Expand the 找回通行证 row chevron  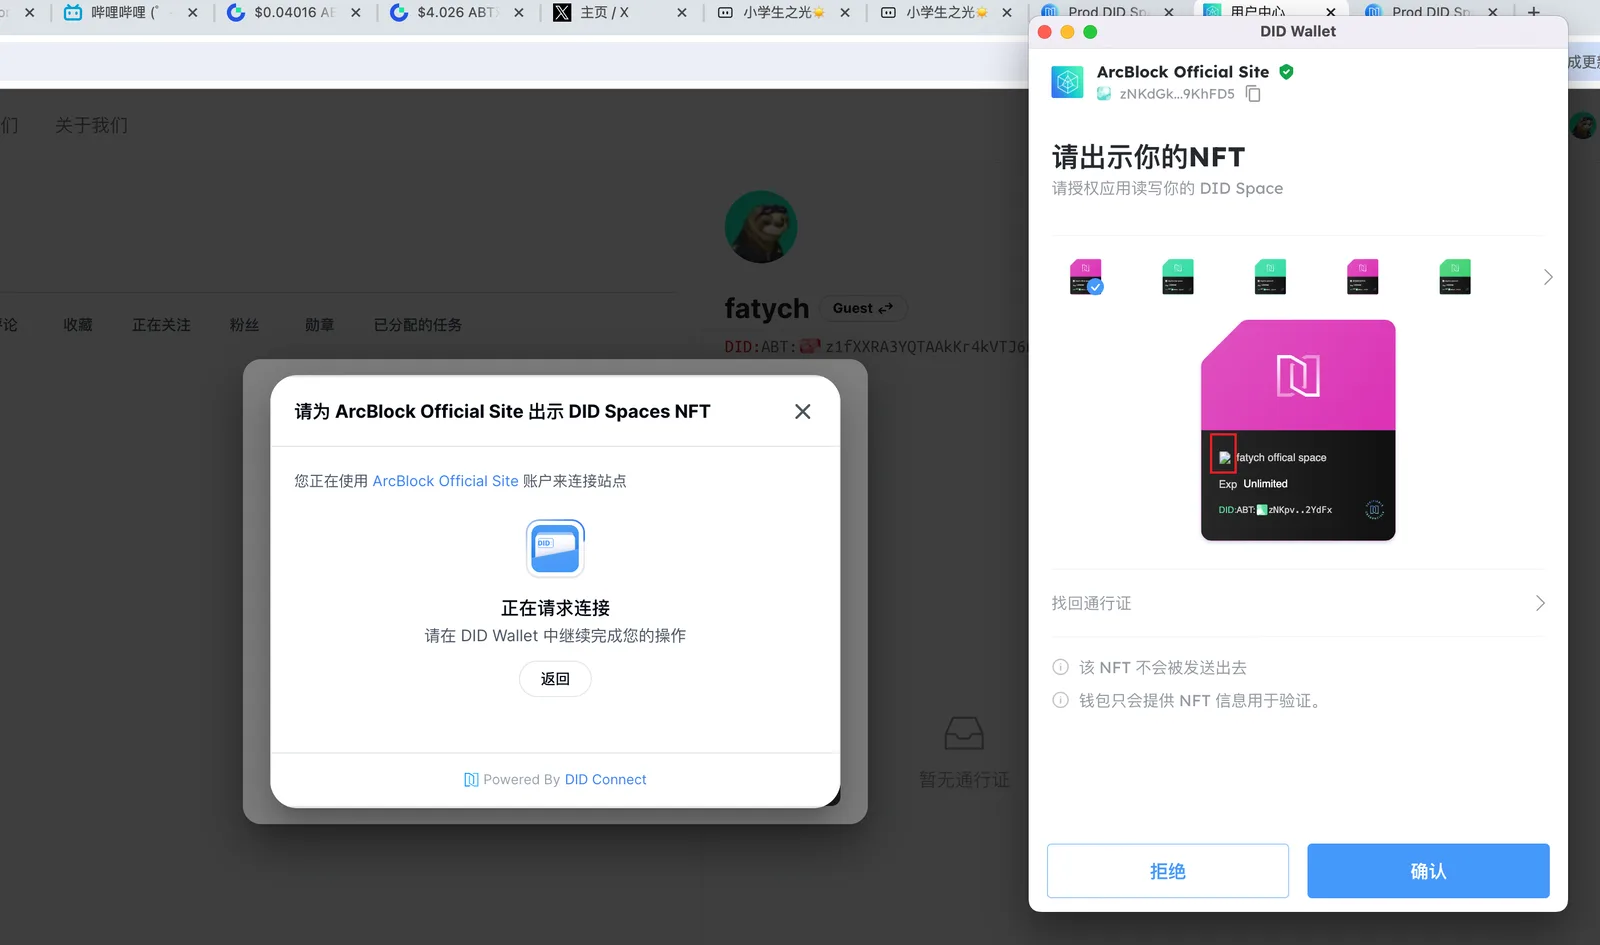coord(1540,603)
